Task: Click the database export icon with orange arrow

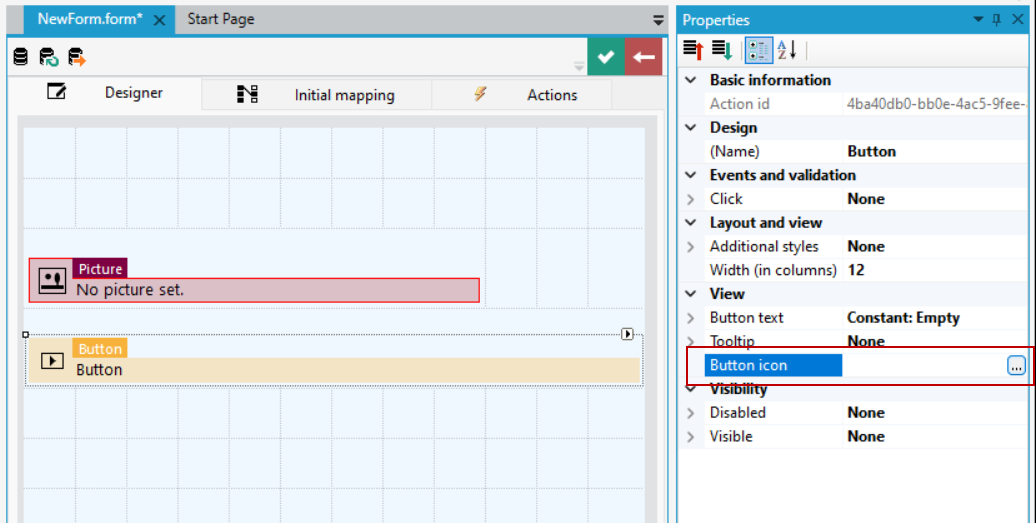Action: (x=77, y=57)
